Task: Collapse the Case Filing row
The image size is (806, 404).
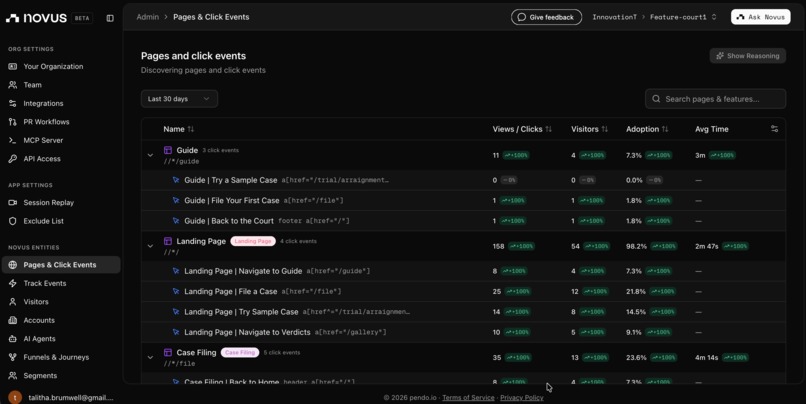Action: point(150,357)
